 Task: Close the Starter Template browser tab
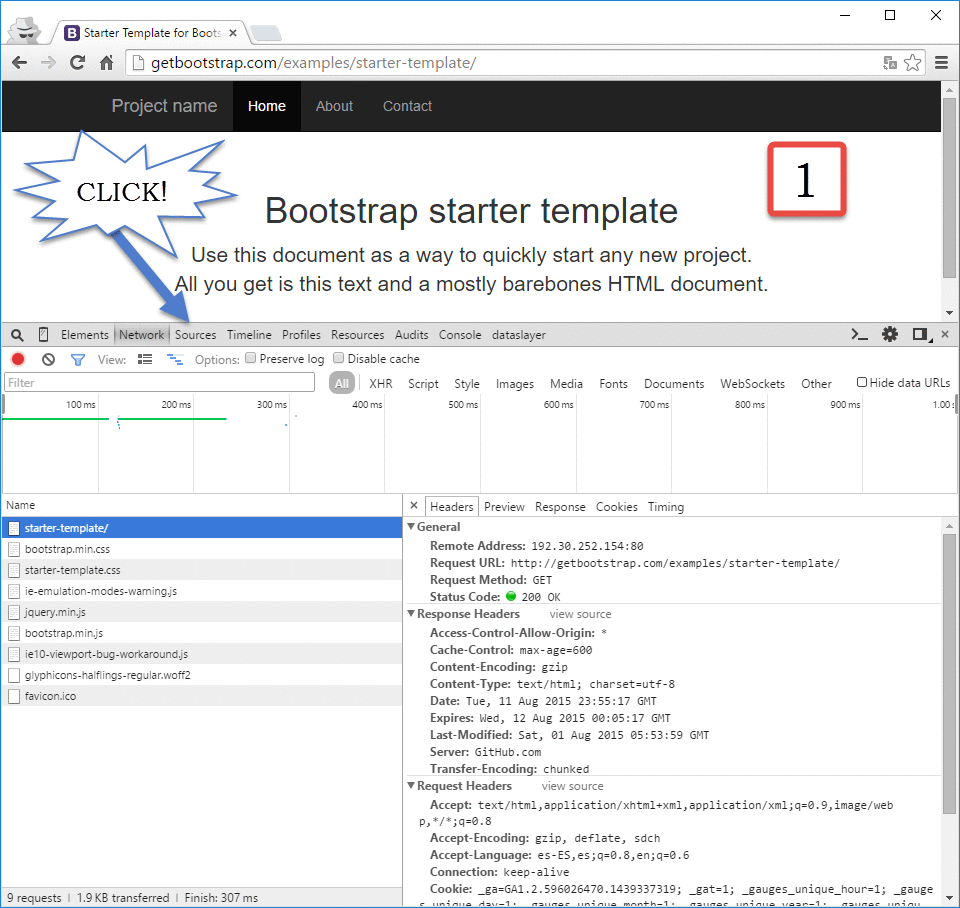(233, 33)
